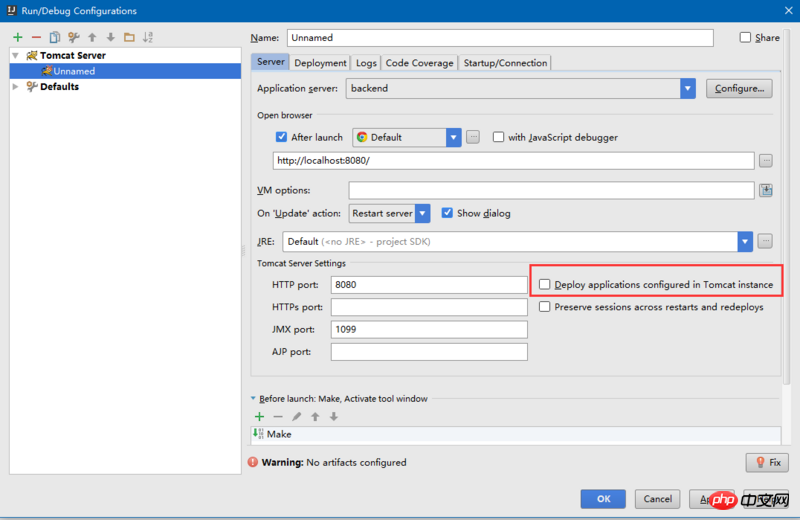Open the On 'Update' action dropdown
This screenshot has width=800, height=520.
(x=422, y=213)
